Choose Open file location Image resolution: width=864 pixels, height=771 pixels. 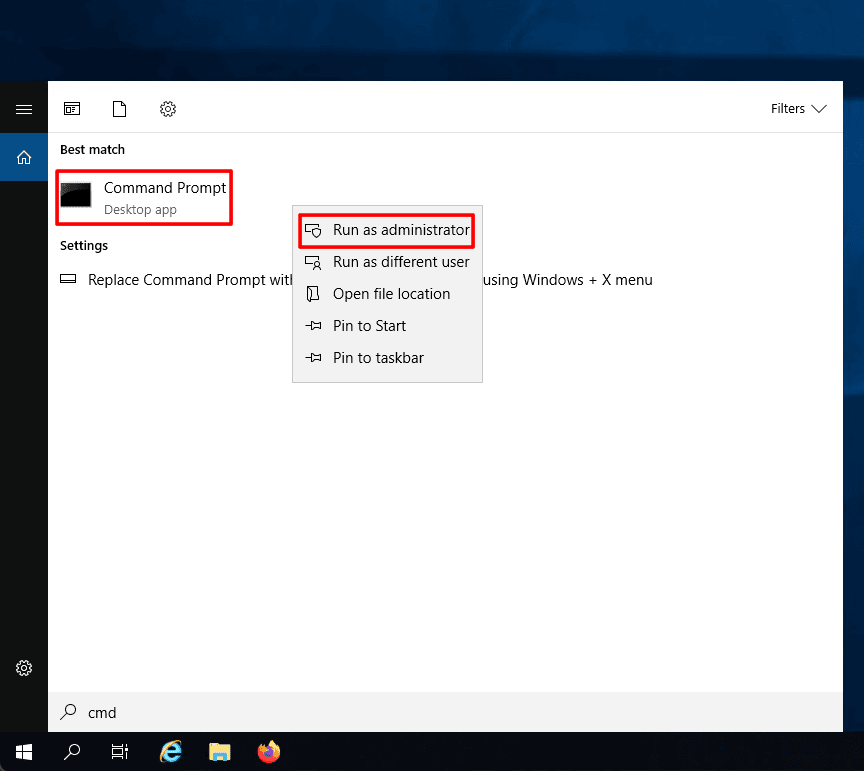(391, 294)
